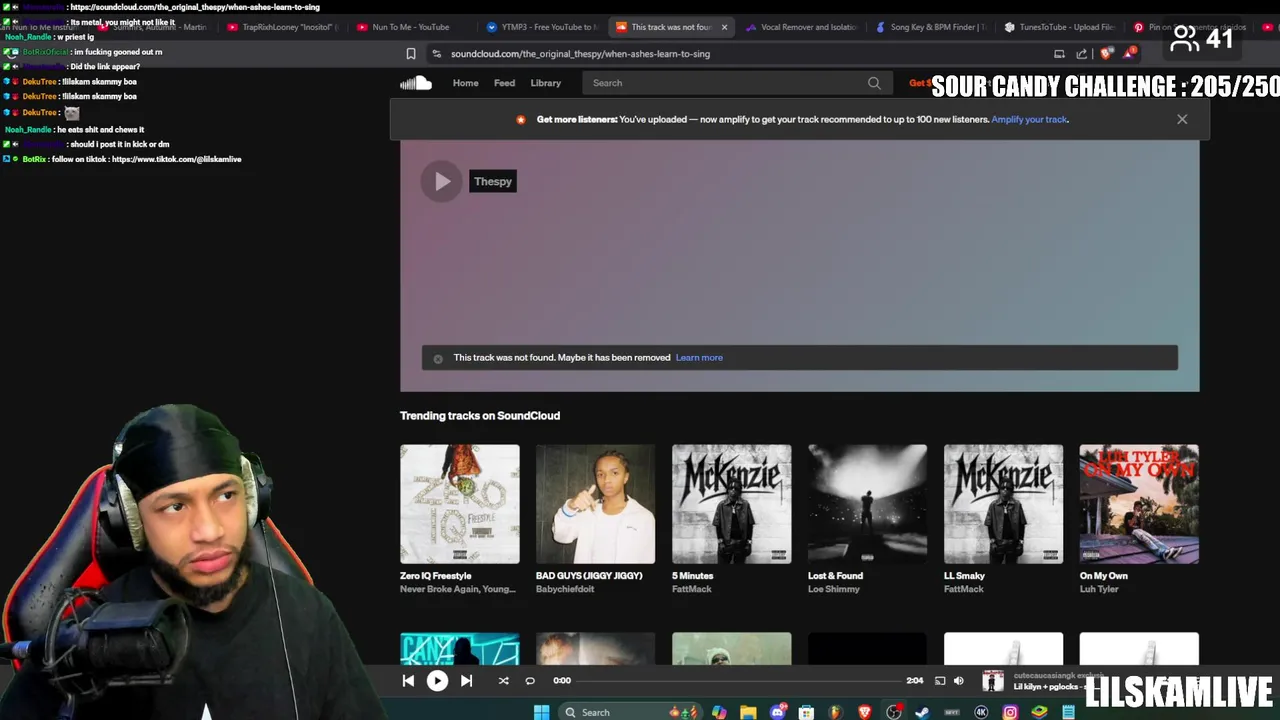
Task: Click the browser address bar URL
Action: tap(580, 54)
